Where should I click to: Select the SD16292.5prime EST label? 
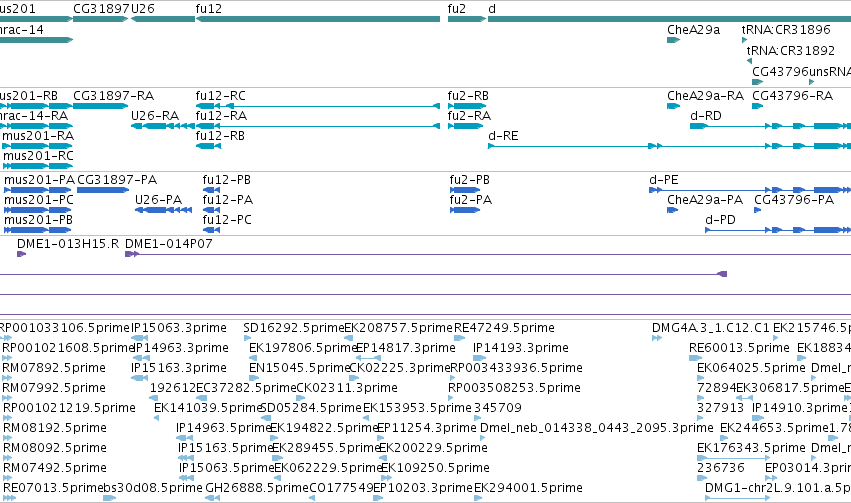(294, 328)
